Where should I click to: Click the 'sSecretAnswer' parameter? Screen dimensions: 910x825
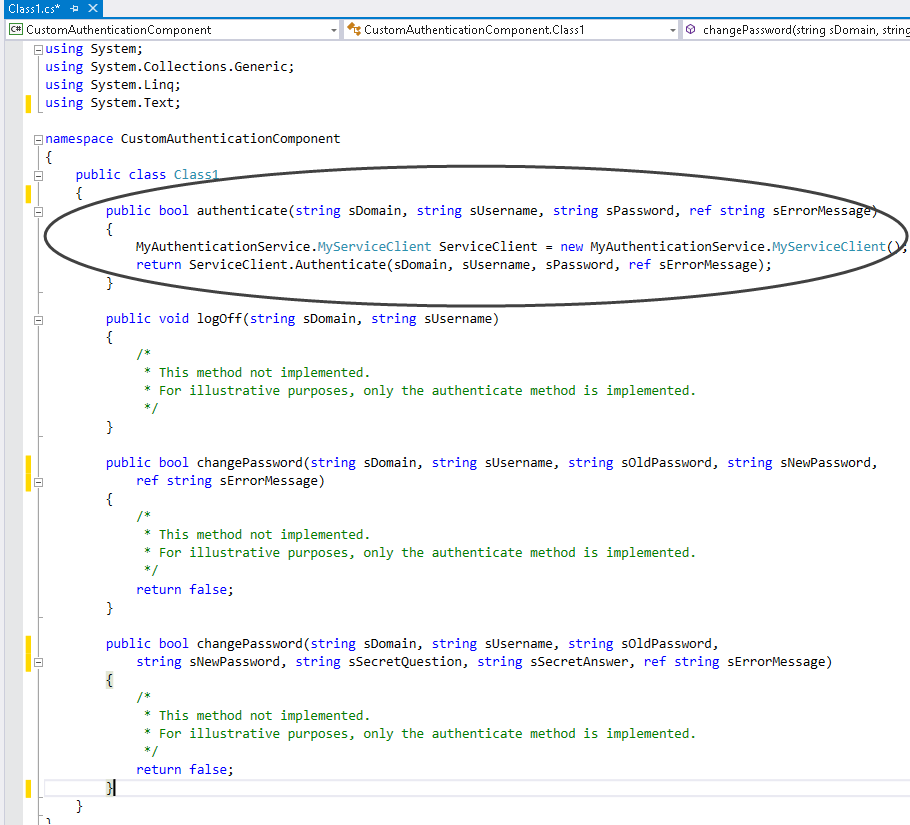click(579, 661)
